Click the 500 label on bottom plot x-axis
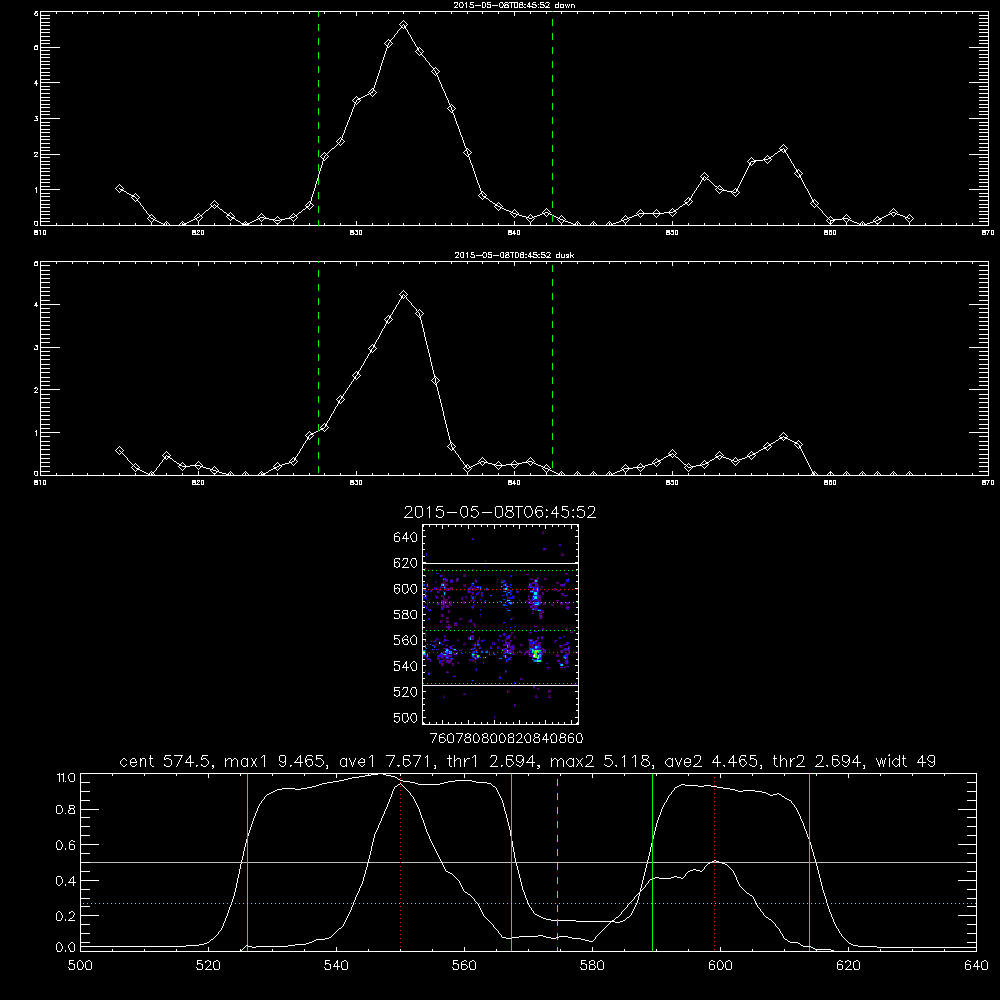 pyautogui.click(x=80, y=966)
